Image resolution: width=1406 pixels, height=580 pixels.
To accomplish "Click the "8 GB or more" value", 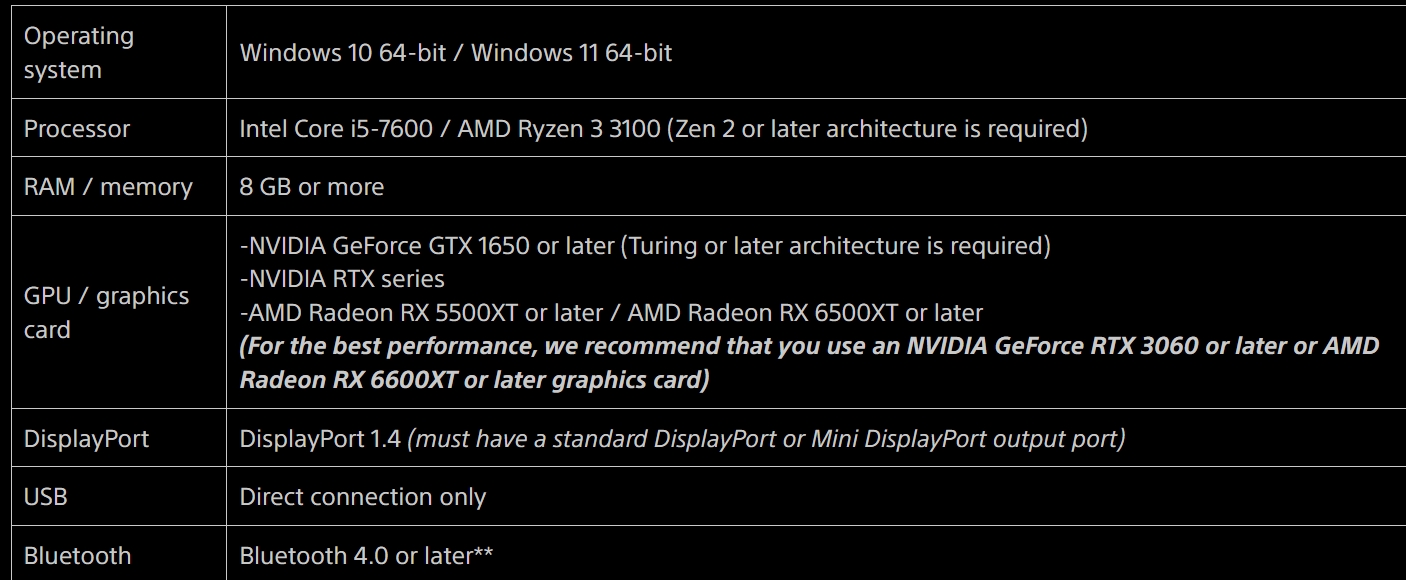I will coord(311,187).
